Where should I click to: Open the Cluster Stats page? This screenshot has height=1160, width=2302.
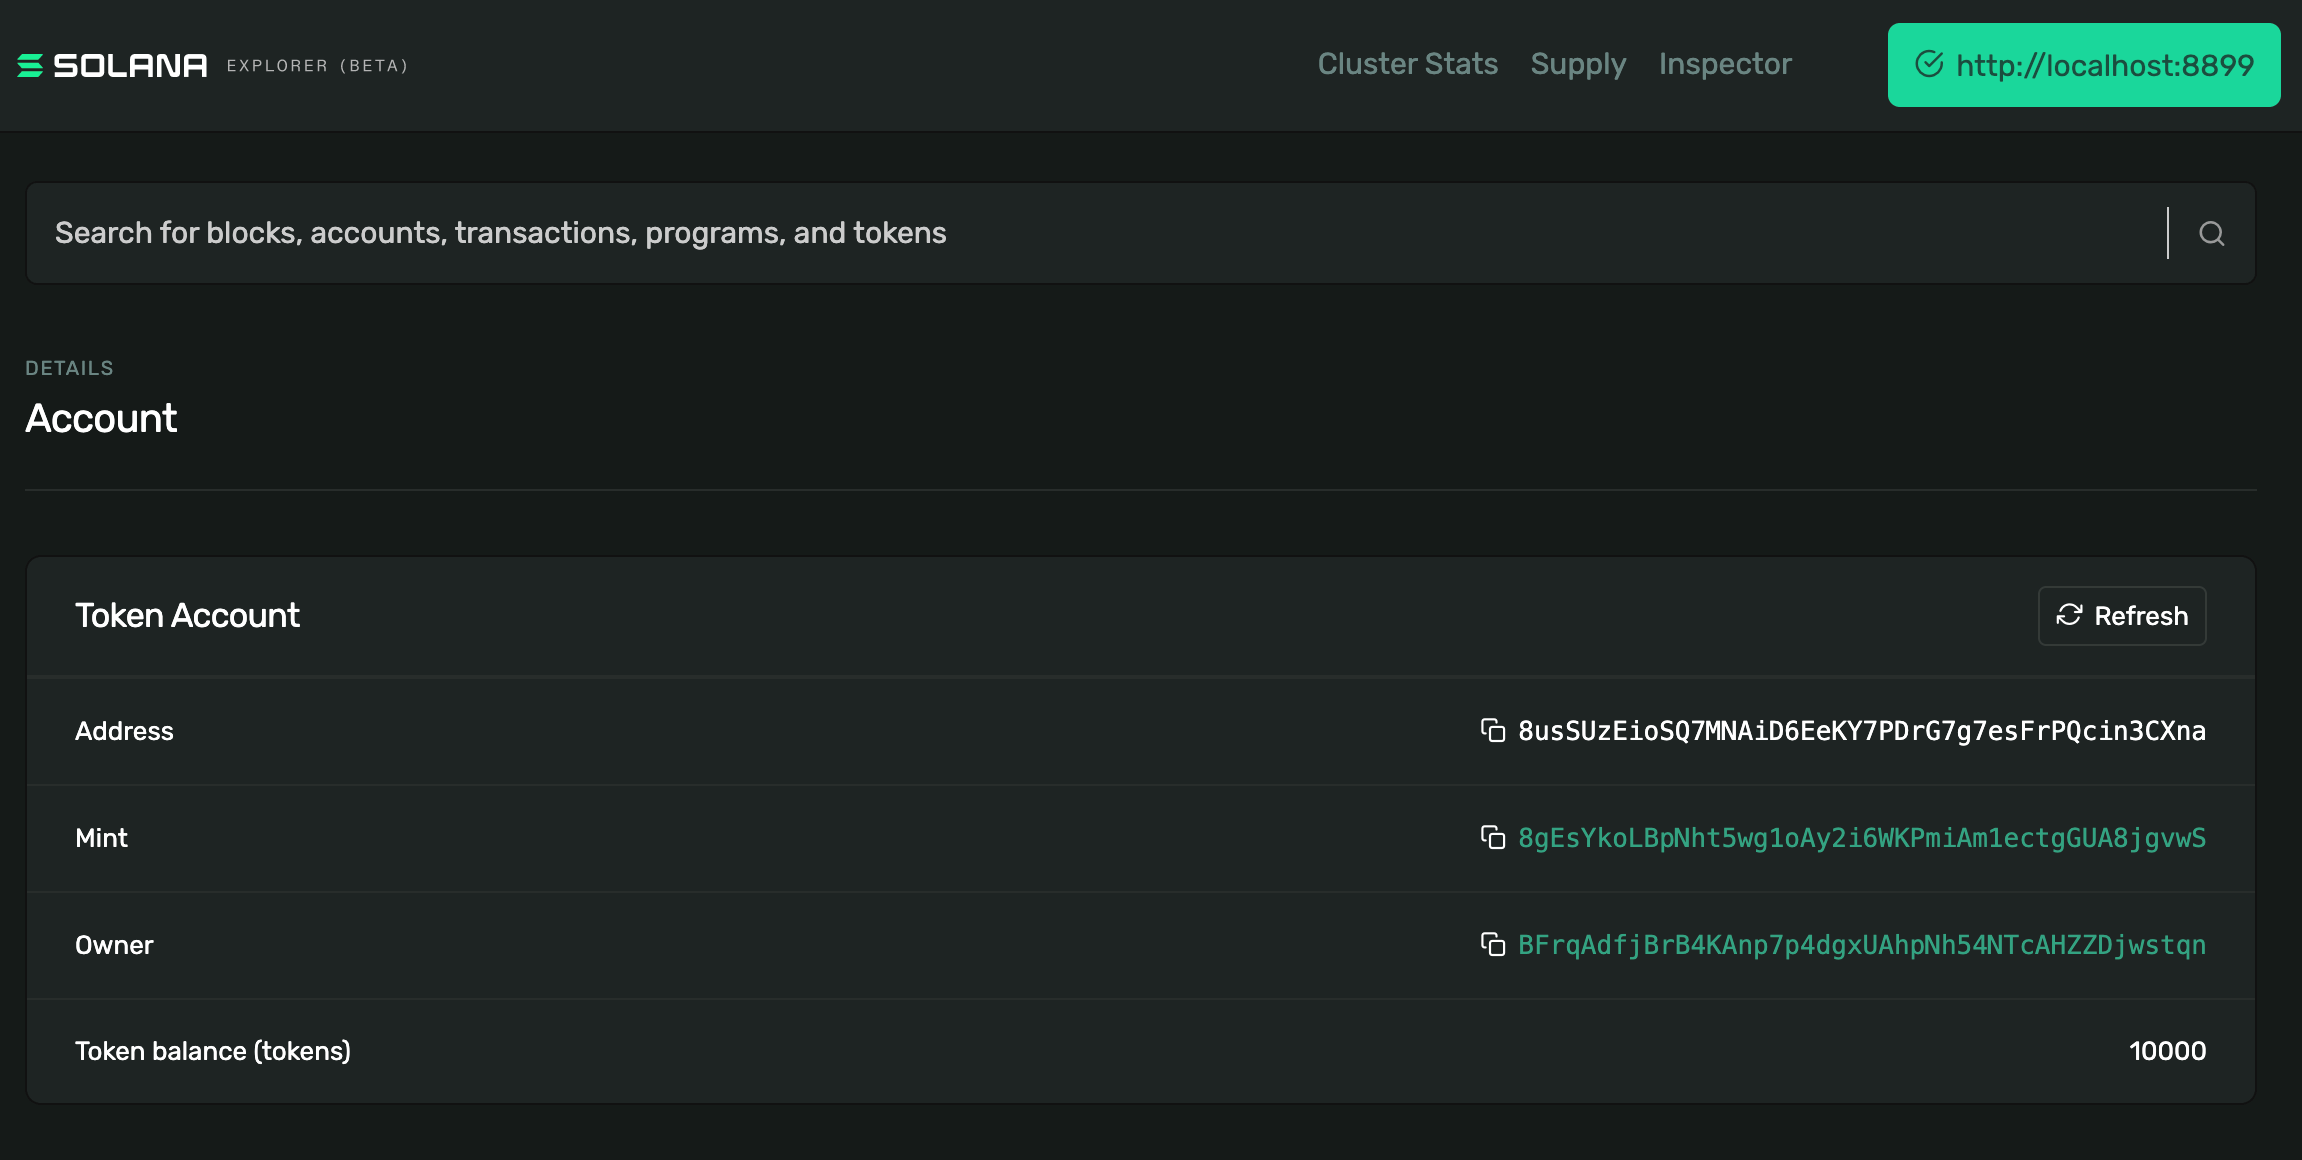tap(1407, 64)
